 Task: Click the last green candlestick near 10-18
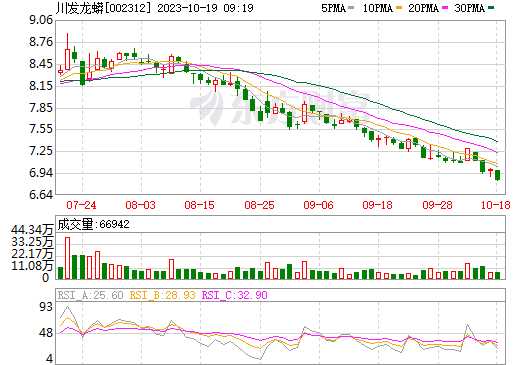tap(497, 175)
